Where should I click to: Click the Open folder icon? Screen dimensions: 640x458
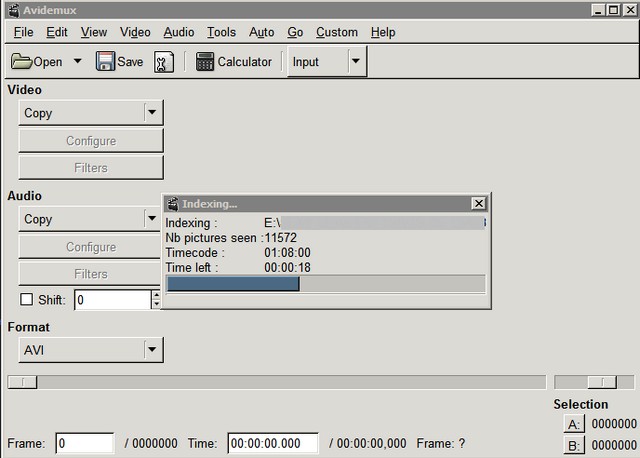(21, 62)
